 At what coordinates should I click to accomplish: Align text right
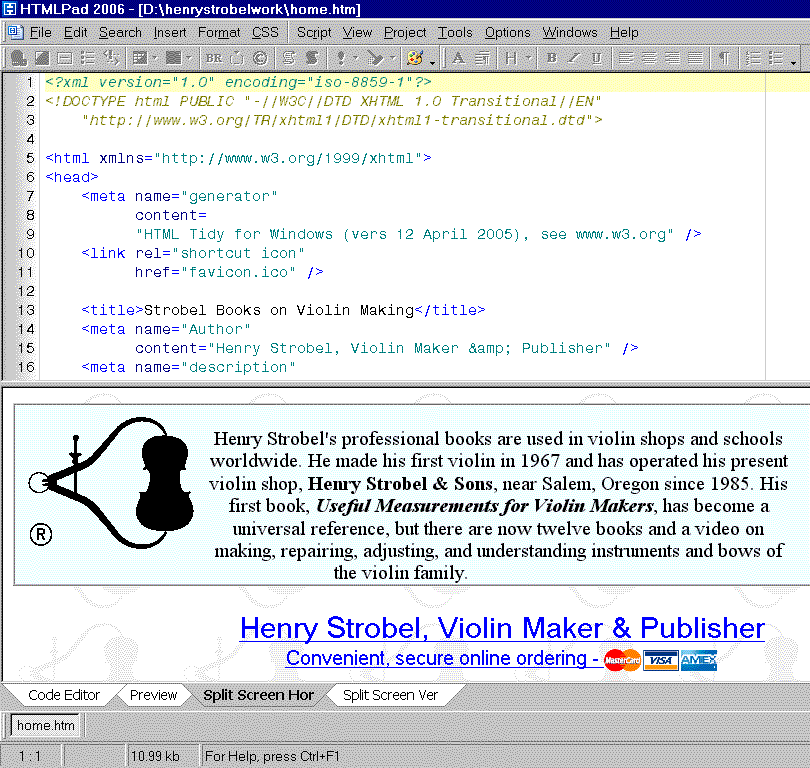pyautogui.click(x=672, y=58)
